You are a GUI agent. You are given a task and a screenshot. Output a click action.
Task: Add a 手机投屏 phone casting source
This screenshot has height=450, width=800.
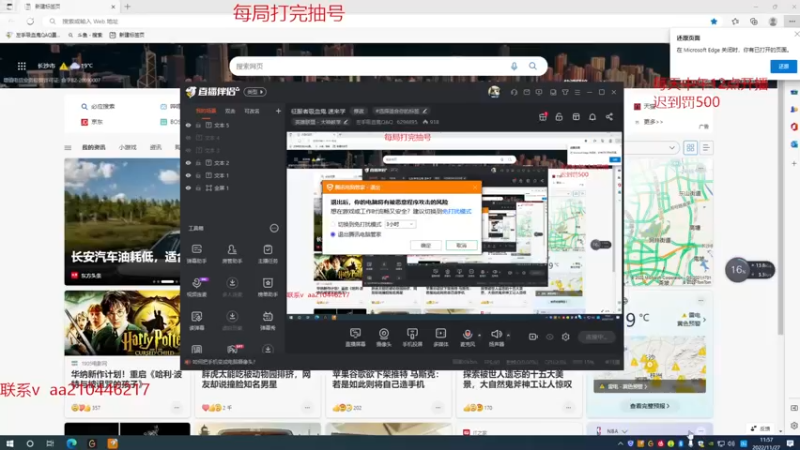pos(412,337)
